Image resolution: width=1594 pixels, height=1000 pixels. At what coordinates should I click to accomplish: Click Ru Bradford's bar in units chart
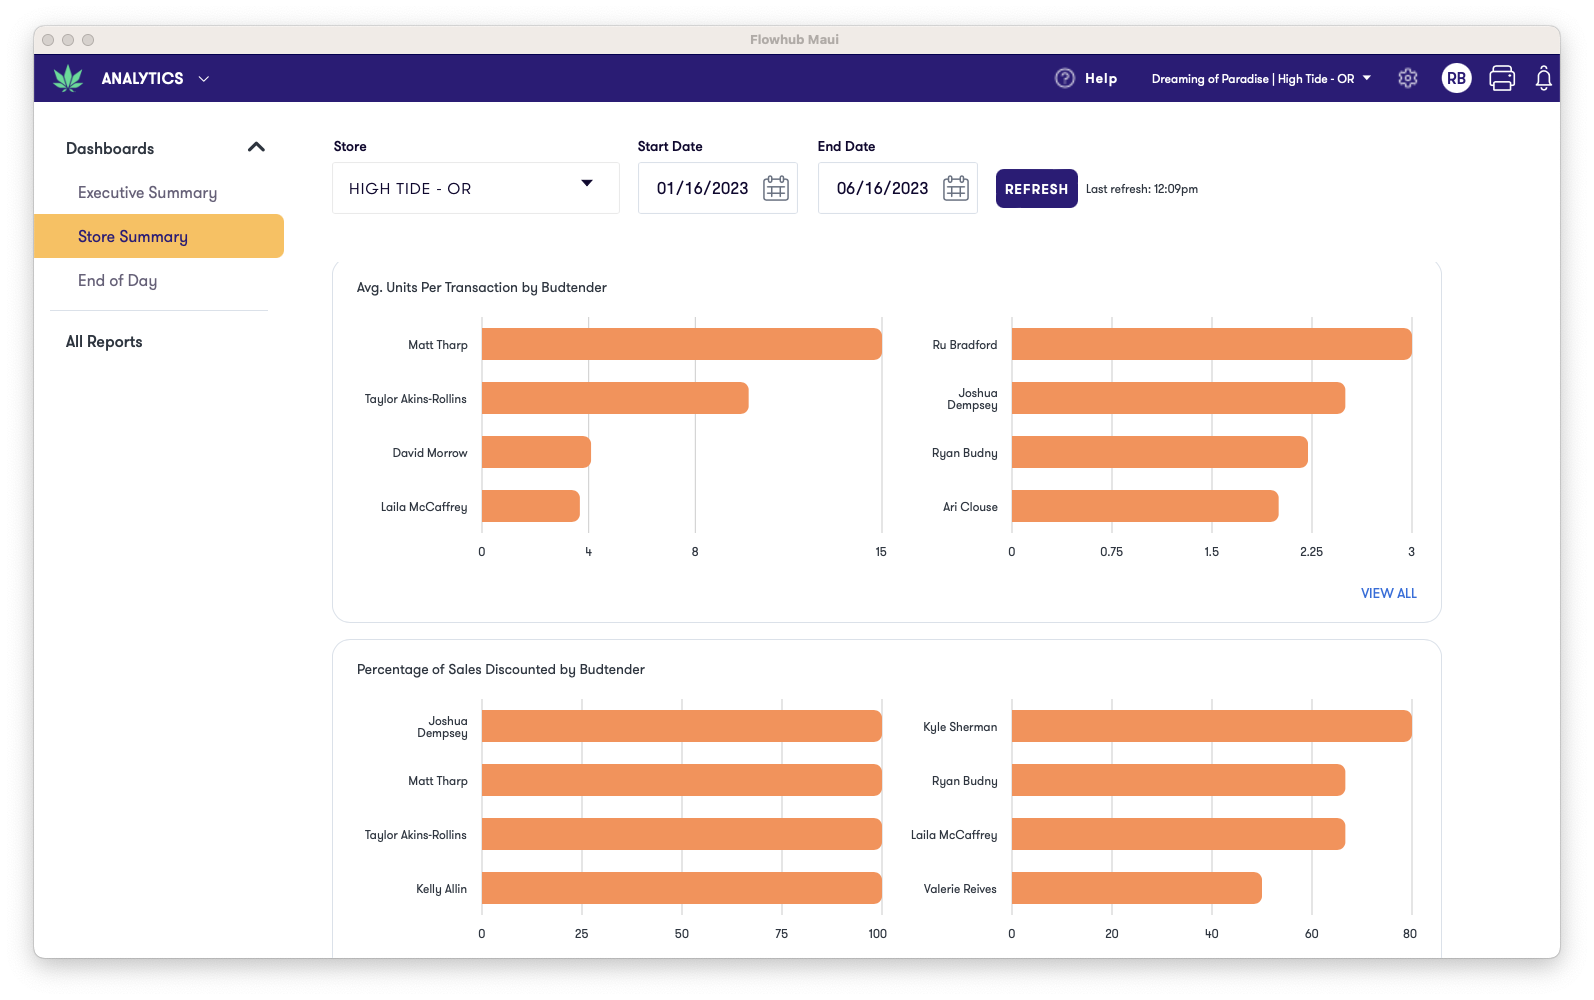[1212, 344]
